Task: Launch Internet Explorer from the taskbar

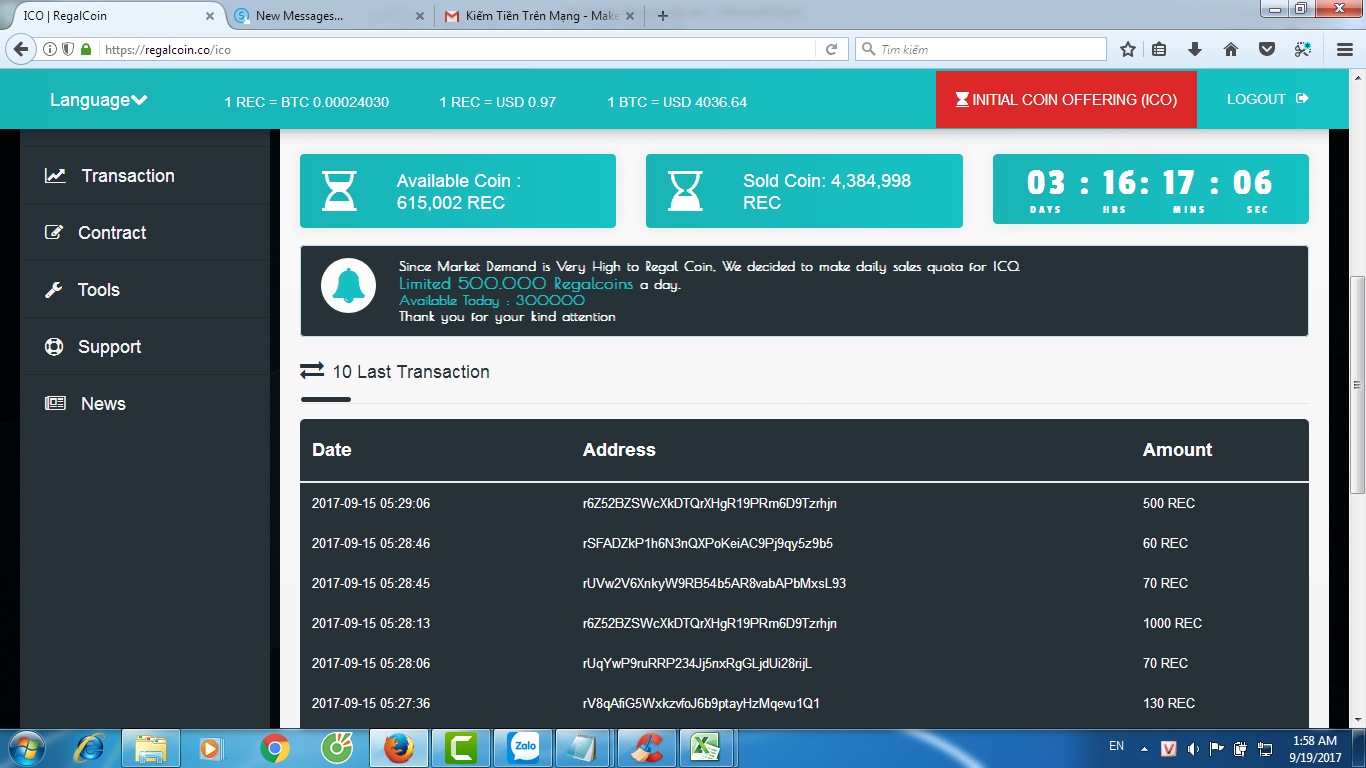Action: 90,747
